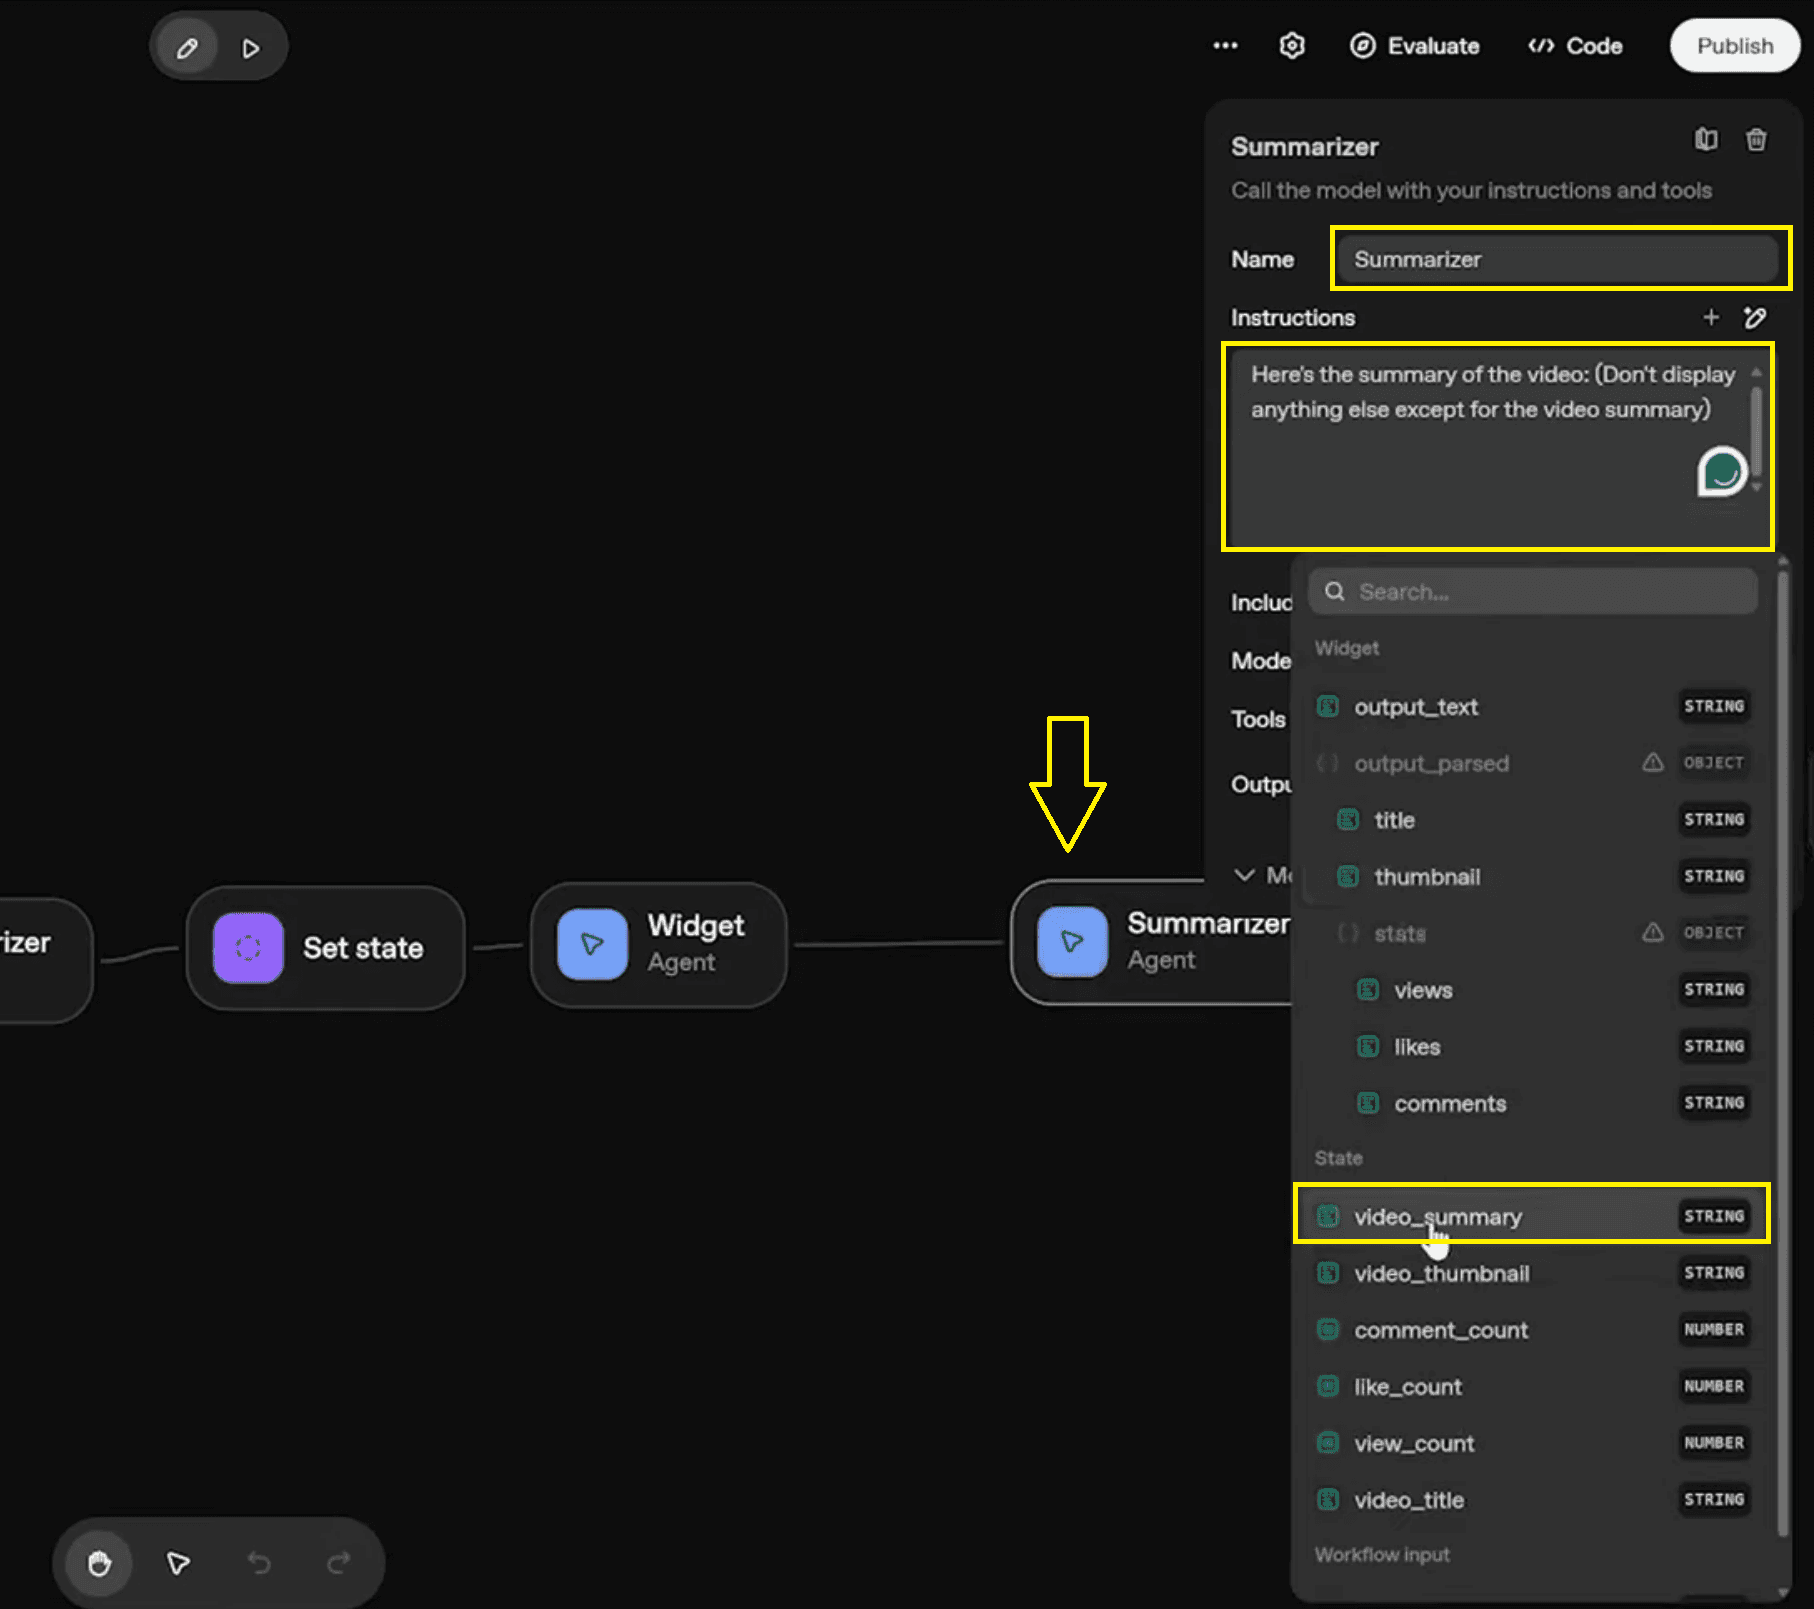This screenshot has height=1609, width=1814.
Task: Focus the variable Search field
Action: point(1532,592)
